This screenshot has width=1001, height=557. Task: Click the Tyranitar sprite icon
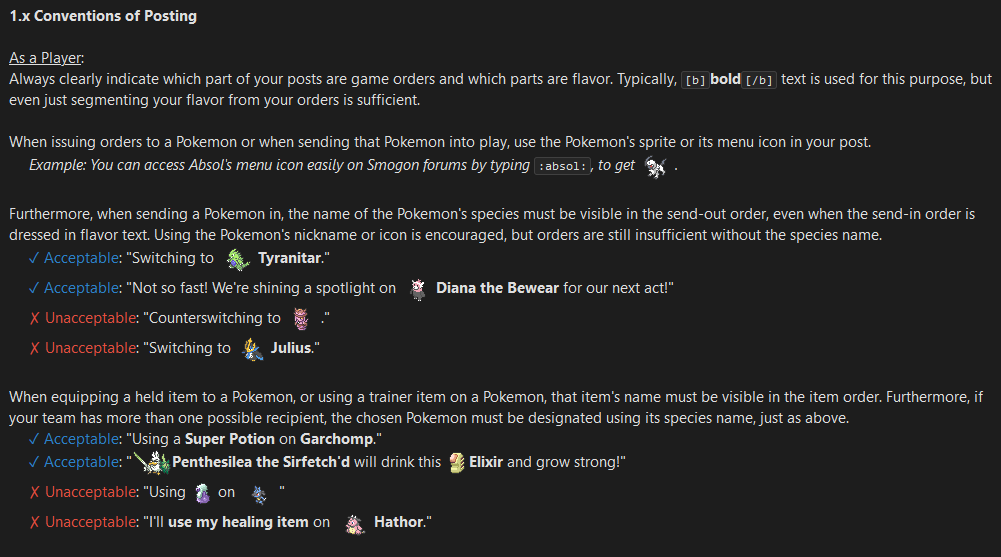[x=237, y=259]
